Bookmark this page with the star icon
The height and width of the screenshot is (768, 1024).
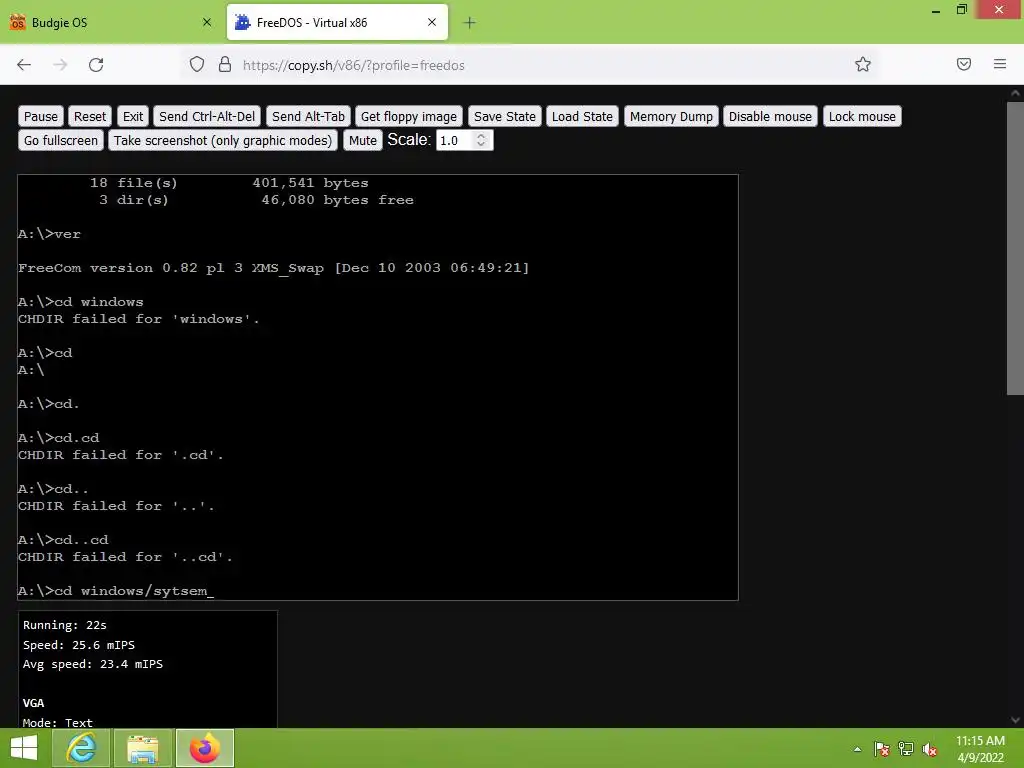coord(863,64)
